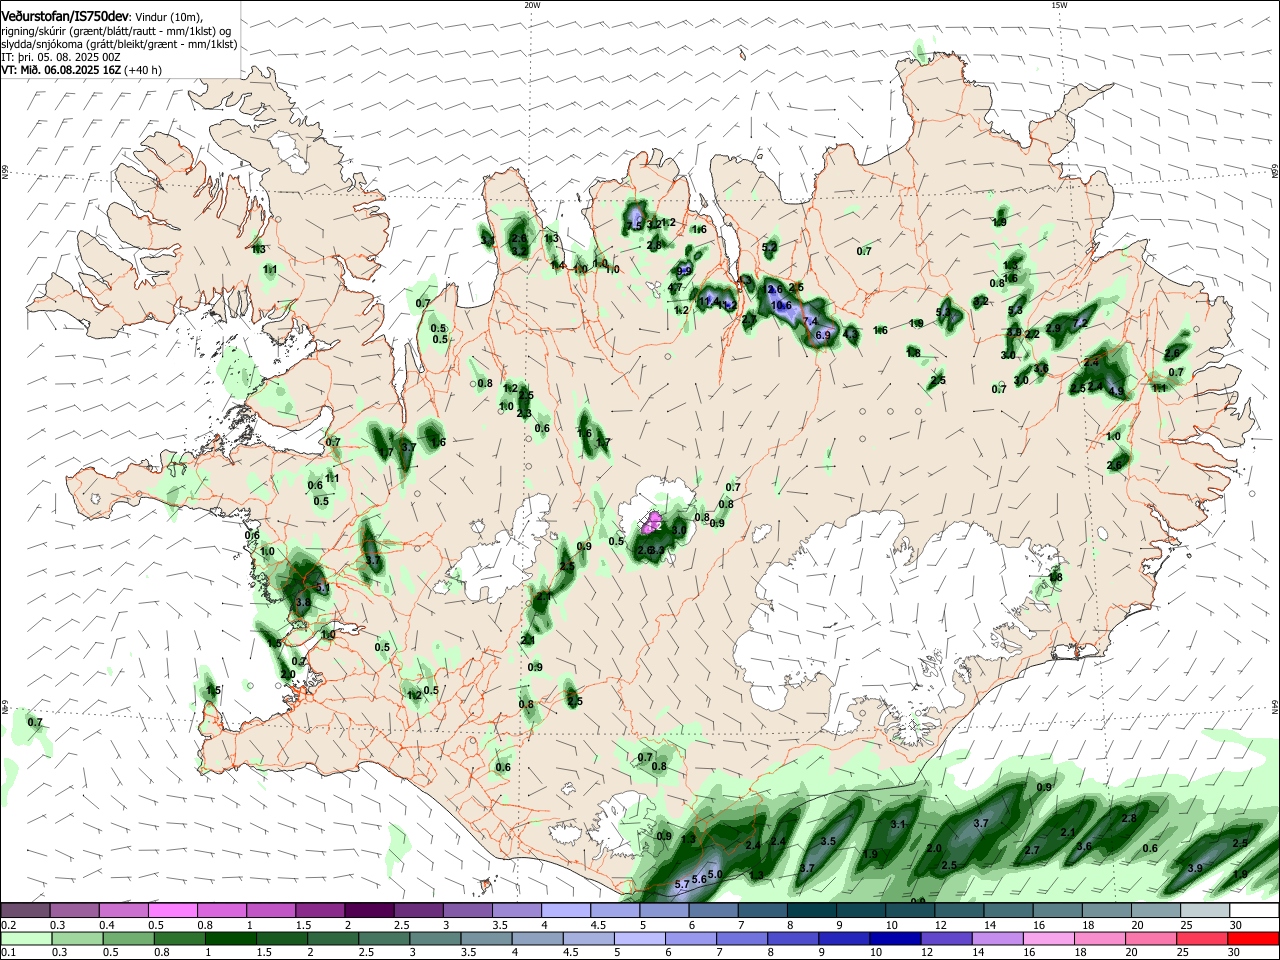Pick the dark teal 8 swatch, upper row
The height and width of the screenshot is (960, 1280).
pyautogui.click(x=813, y=910)
